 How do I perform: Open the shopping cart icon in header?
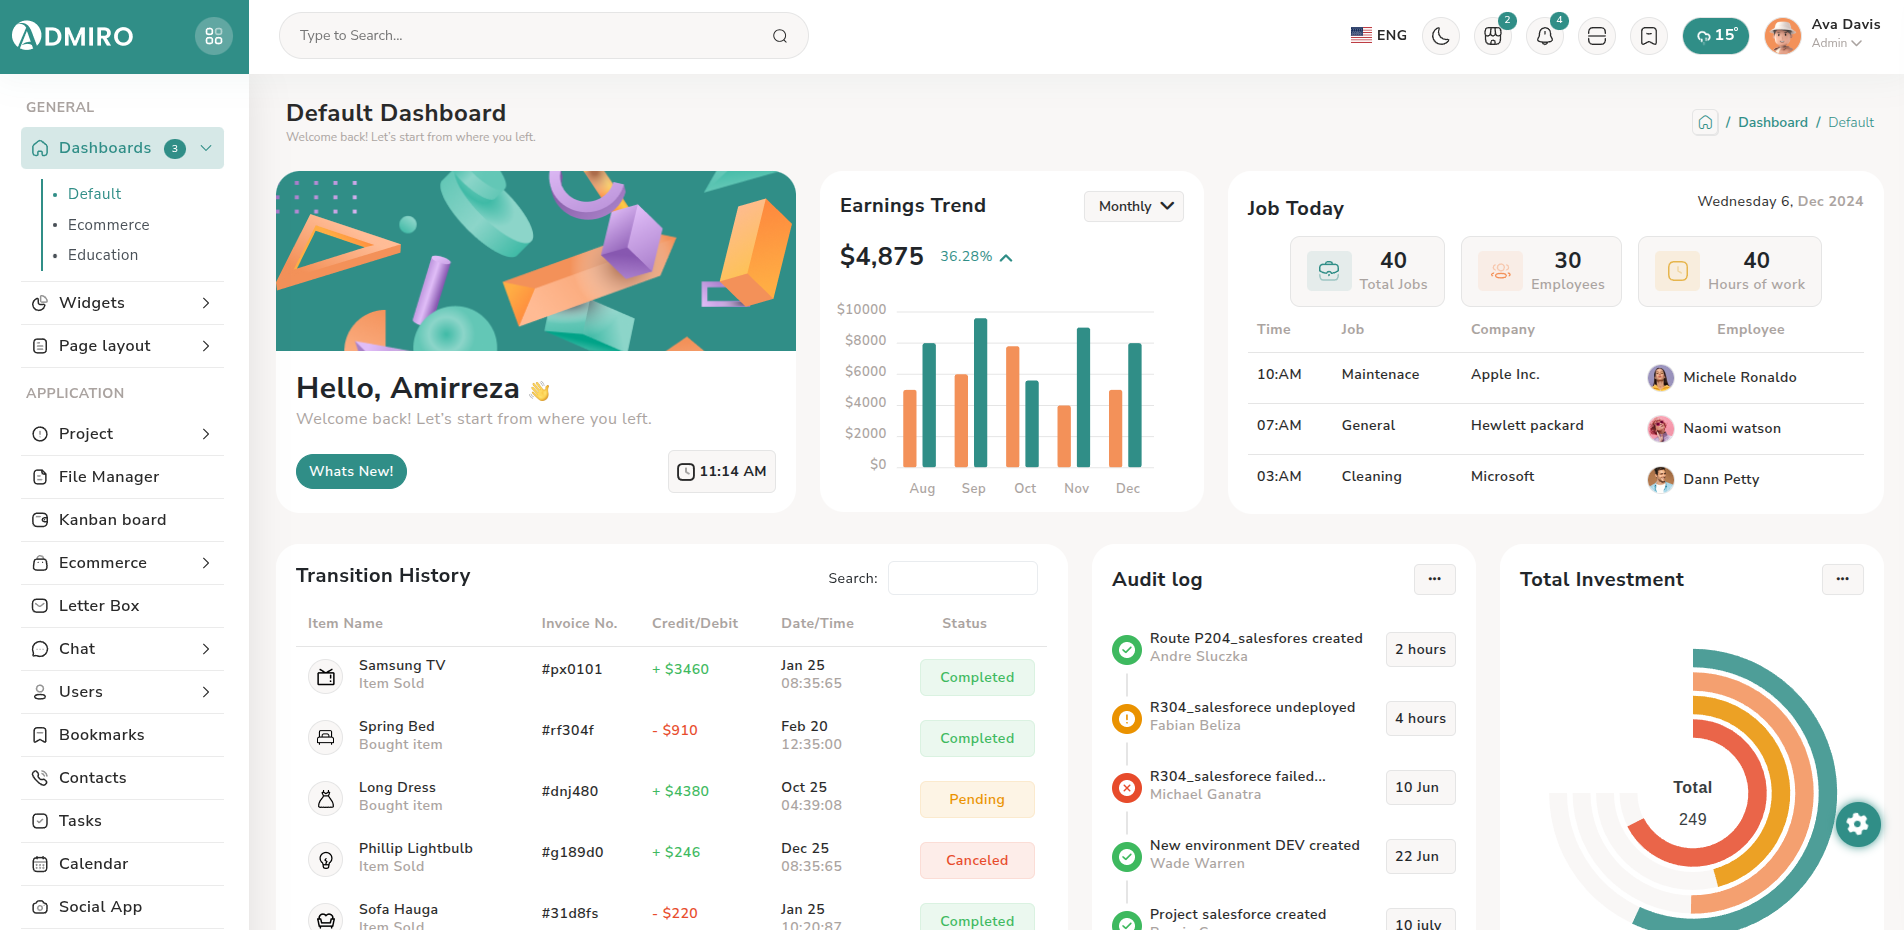1493,36
